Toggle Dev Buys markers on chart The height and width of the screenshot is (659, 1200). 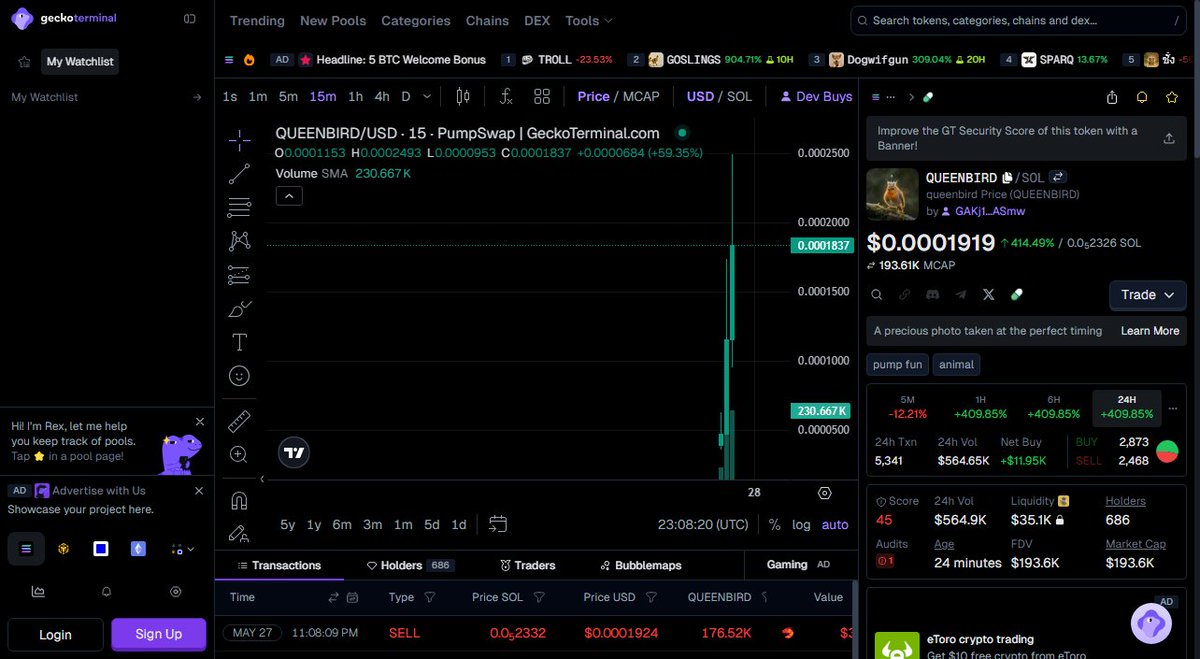[x=816, y=97]
